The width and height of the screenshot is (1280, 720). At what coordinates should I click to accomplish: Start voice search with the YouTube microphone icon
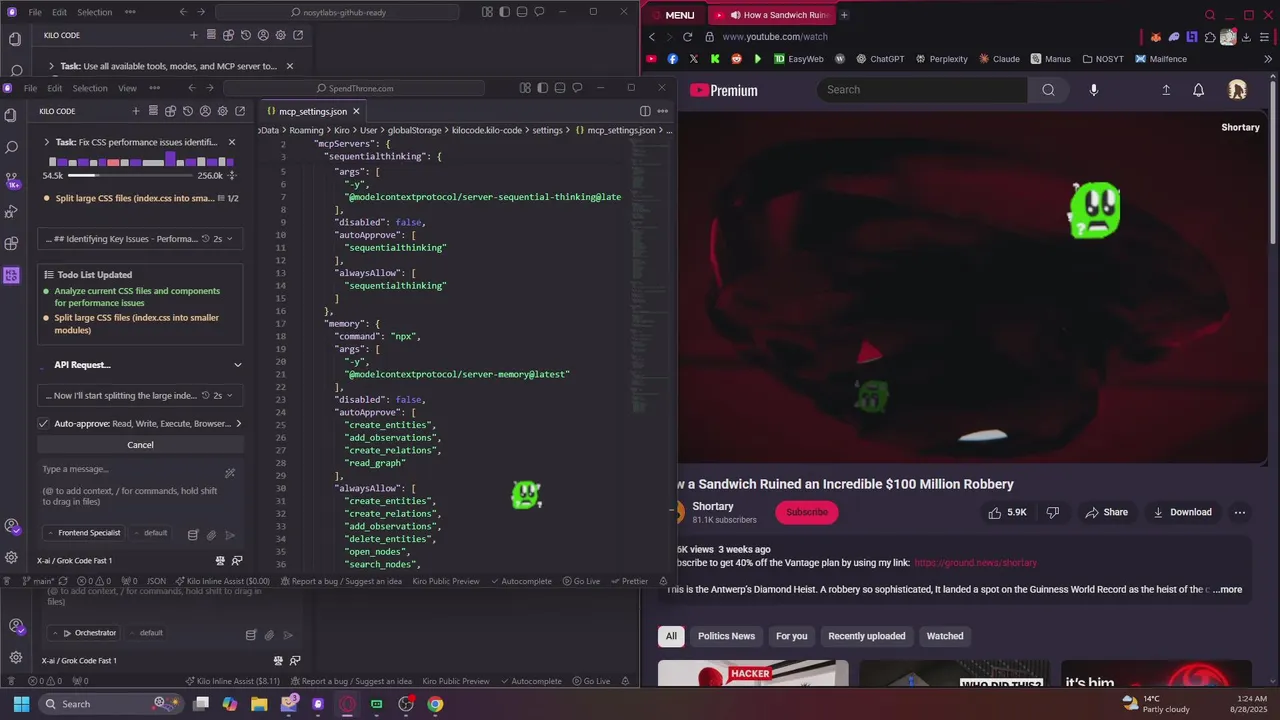coord(1093,90)
